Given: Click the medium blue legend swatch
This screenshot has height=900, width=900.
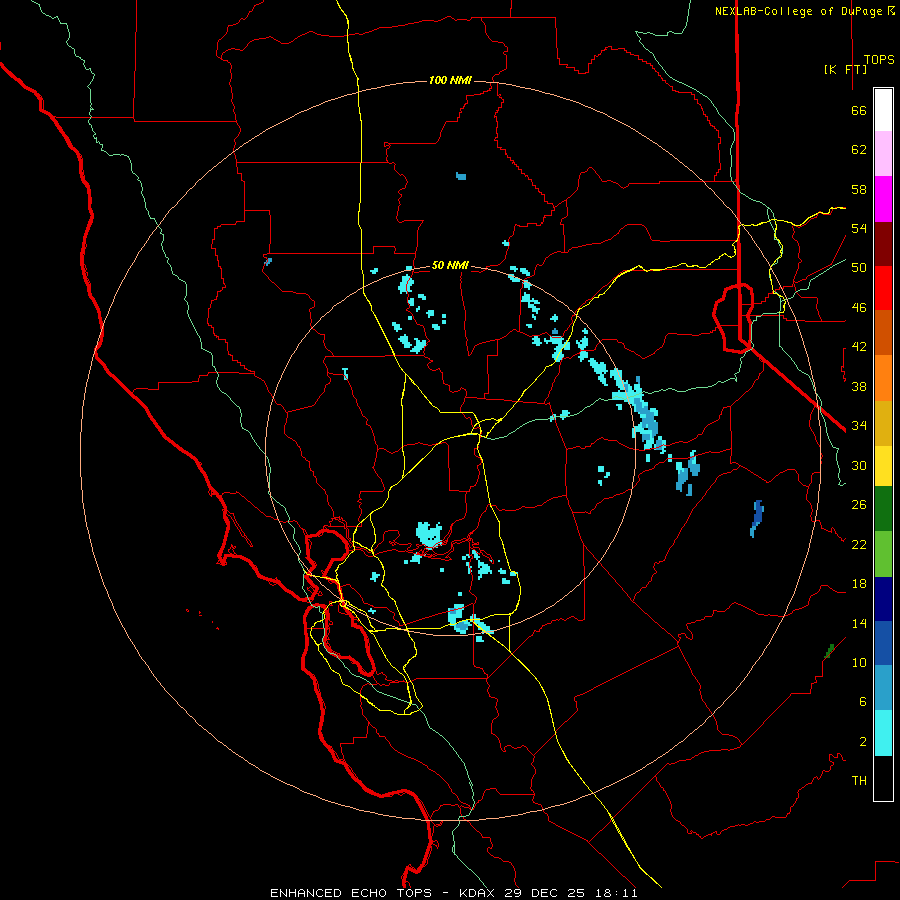Looking at the screenshot, I should click(883, 643).
